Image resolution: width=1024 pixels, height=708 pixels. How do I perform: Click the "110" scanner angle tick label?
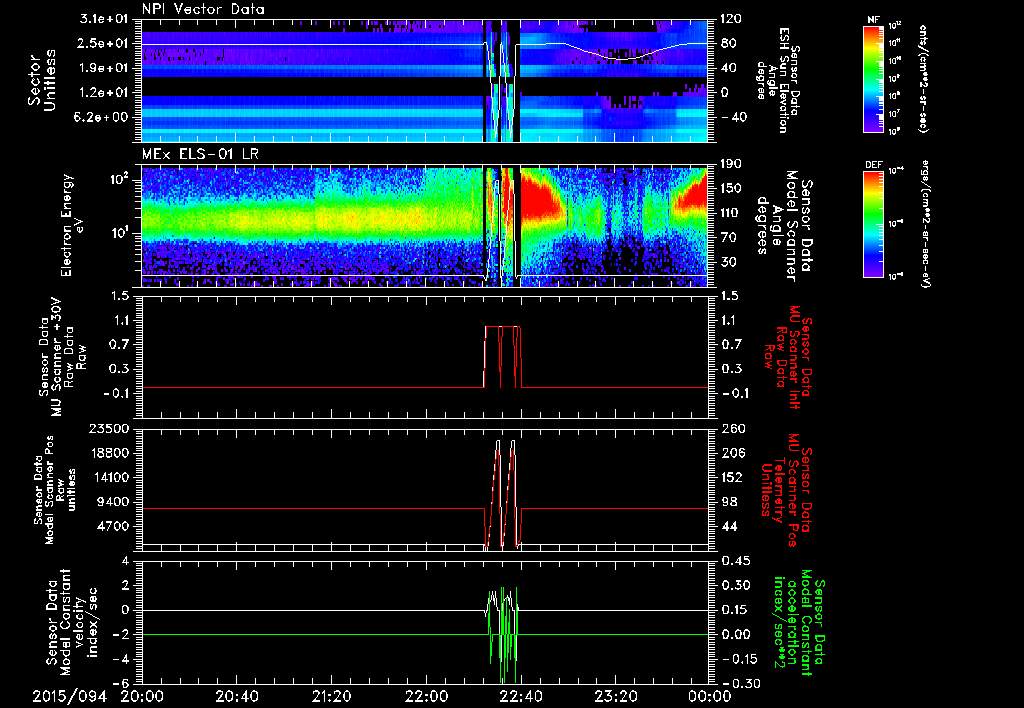[x=731, y=213]
